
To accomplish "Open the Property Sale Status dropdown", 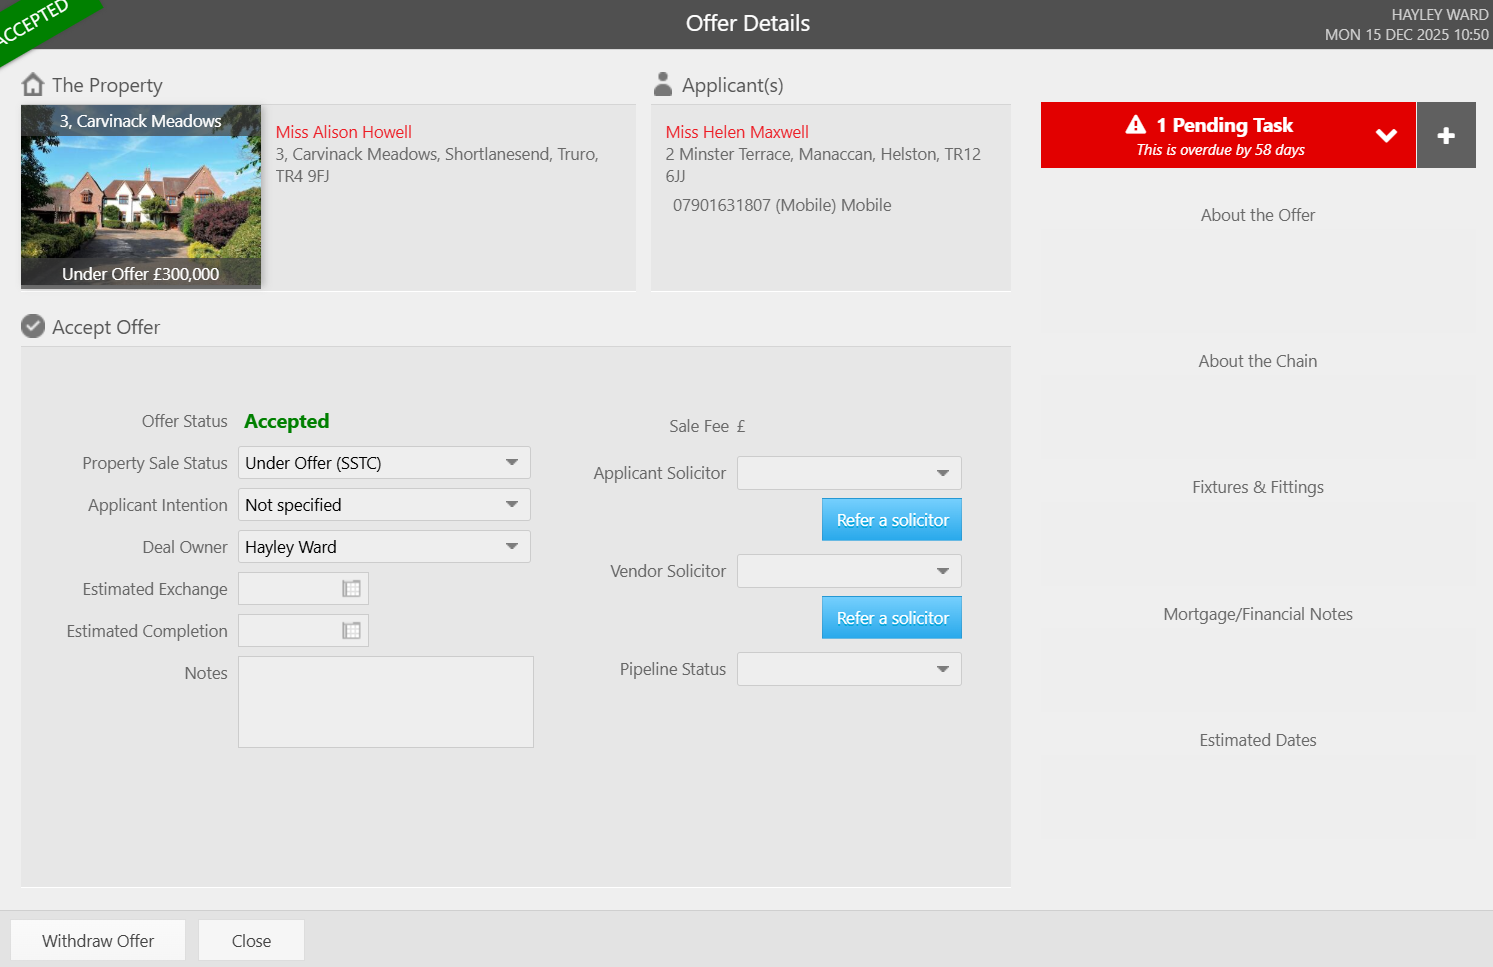I will 384,463.
